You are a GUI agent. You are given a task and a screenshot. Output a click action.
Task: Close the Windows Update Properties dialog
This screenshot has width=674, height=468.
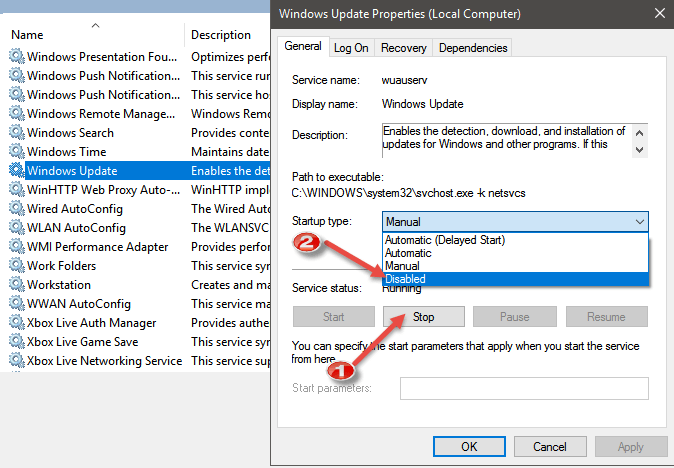coord(659,13)
